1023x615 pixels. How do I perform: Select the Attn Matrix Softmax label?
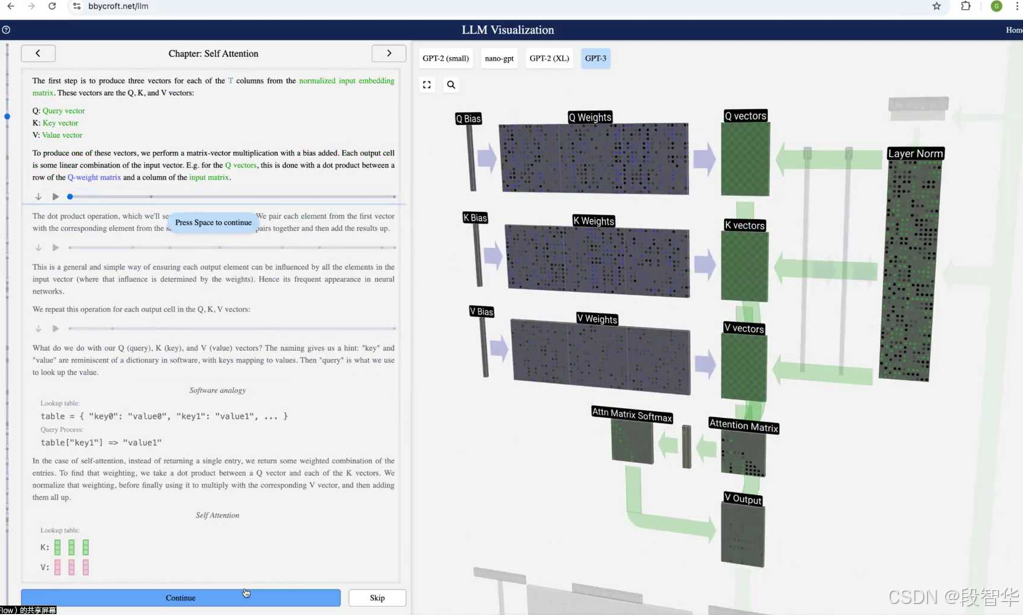click(x=632, y=415)
